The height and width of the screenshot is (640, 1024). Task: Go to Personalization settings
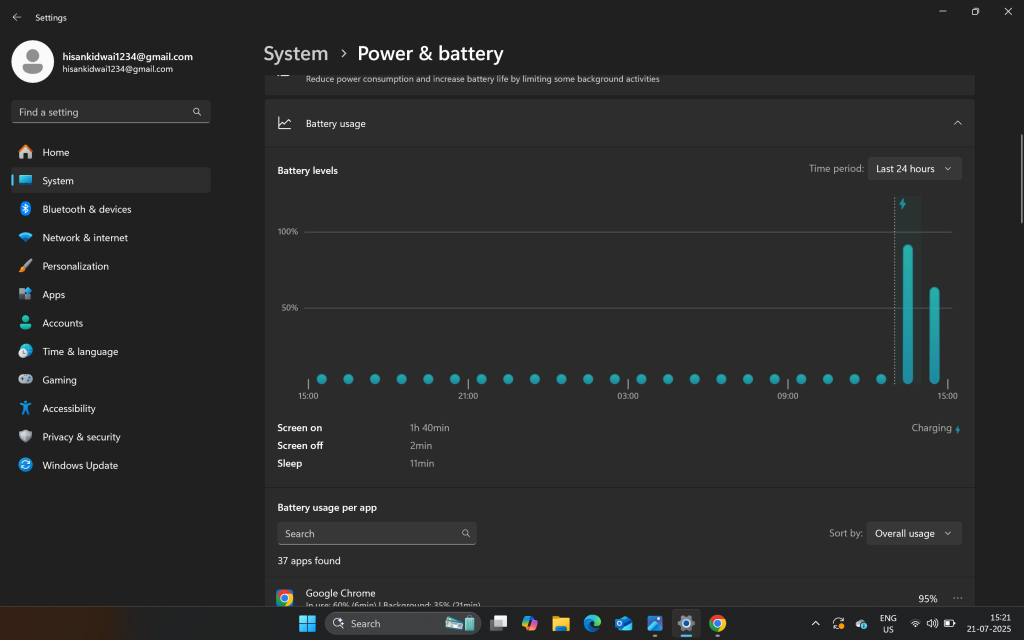click(x=75, y=266)
